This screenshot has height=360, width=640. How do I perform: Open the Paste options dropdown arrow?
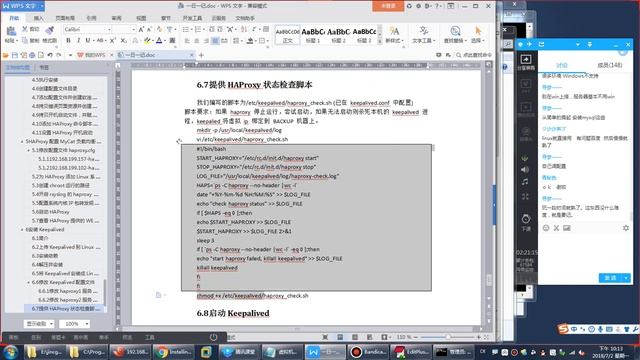tap(17, 40)
